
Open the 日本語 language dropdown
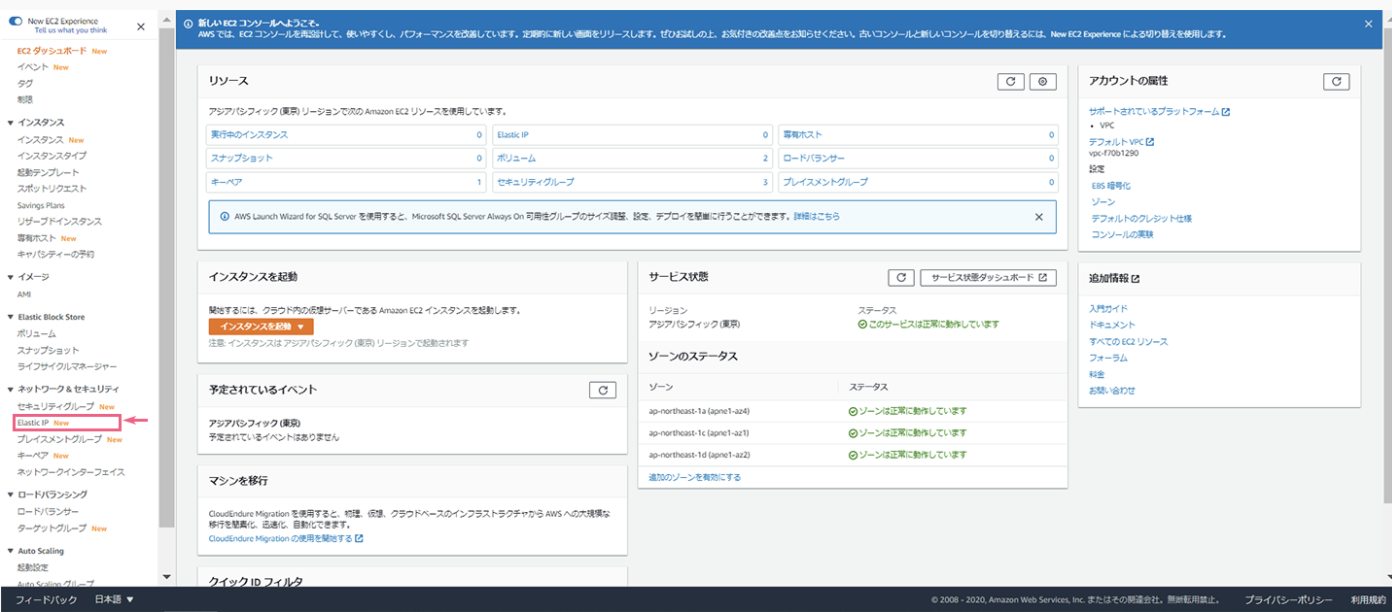pyautogui.click(x=114, y=600)
